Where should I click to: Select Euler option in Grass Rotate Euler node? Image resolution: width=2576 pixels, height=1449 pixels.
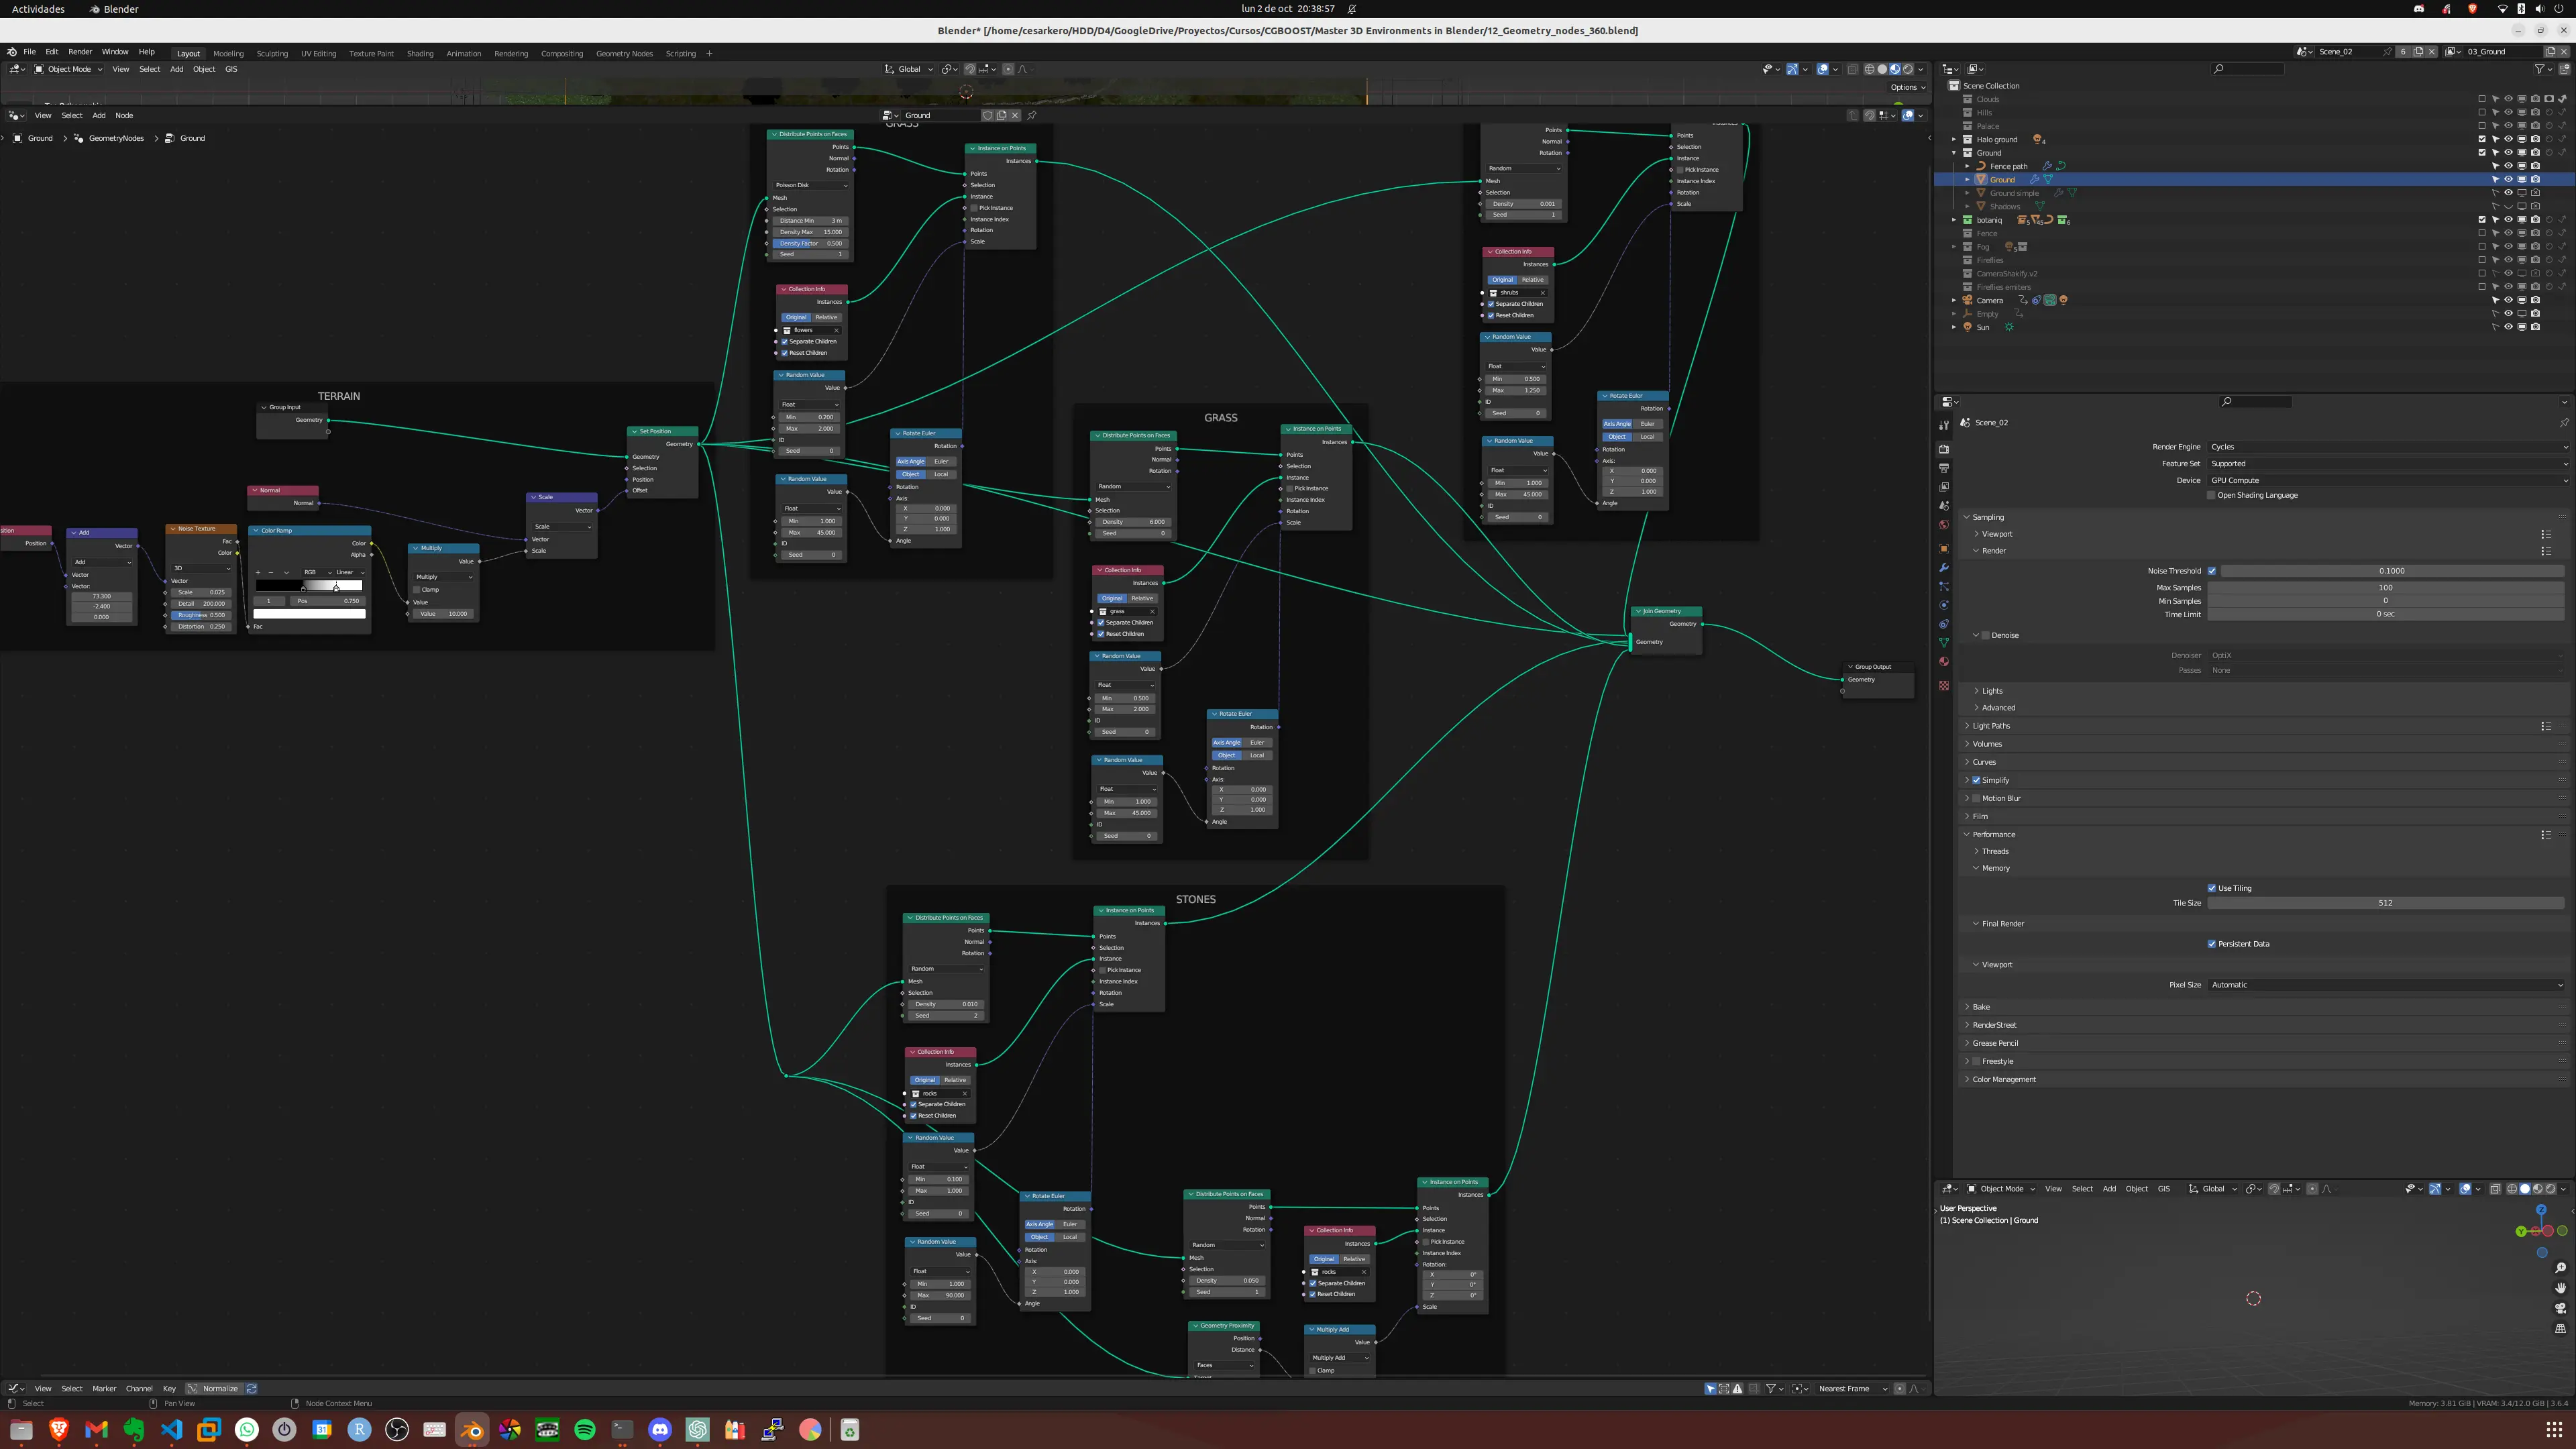click(x=1257, y=743)
